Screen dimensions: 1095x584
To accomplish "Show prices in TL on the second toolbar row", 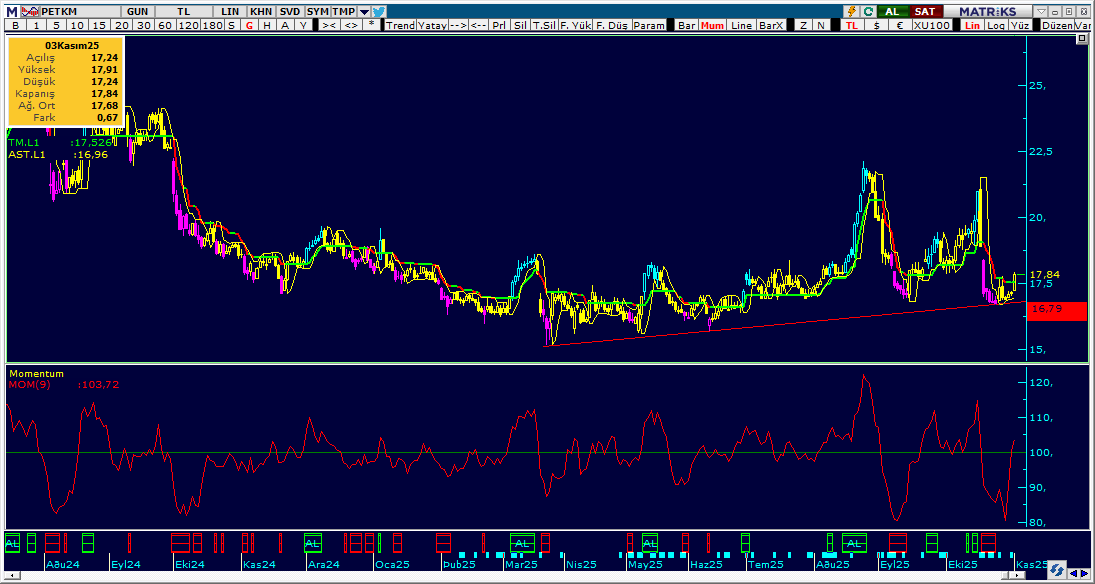I will point(851,24).
